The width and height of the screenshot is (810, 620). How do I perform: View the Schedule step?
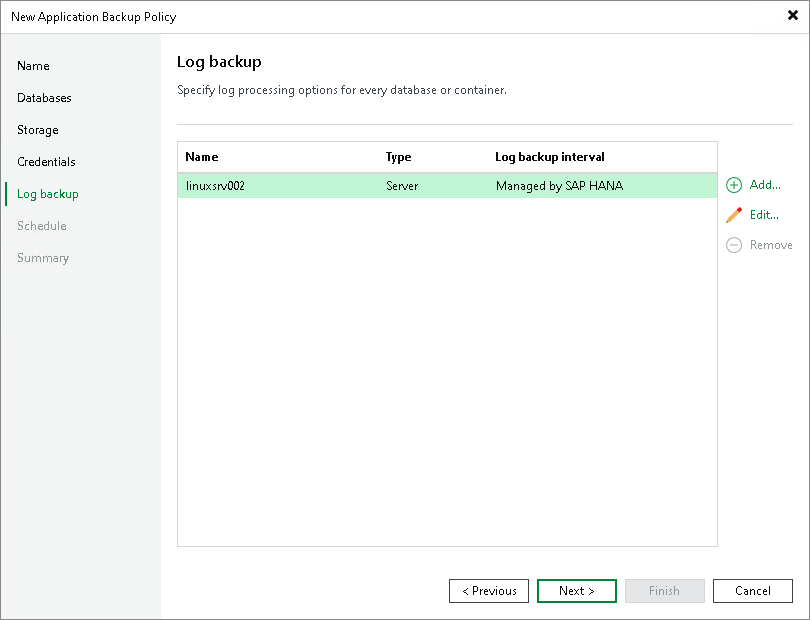[x=41, y=226]
